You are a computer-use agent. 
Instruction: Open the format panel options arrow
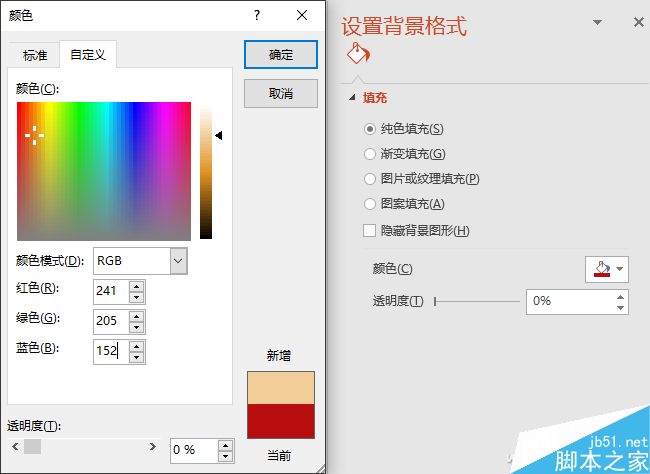click(x=598, y=22)
